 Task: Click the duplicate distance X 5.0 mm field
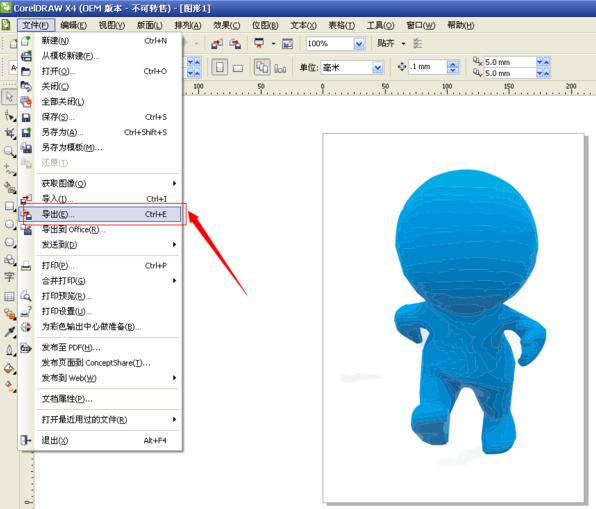(x=510, y=62)
